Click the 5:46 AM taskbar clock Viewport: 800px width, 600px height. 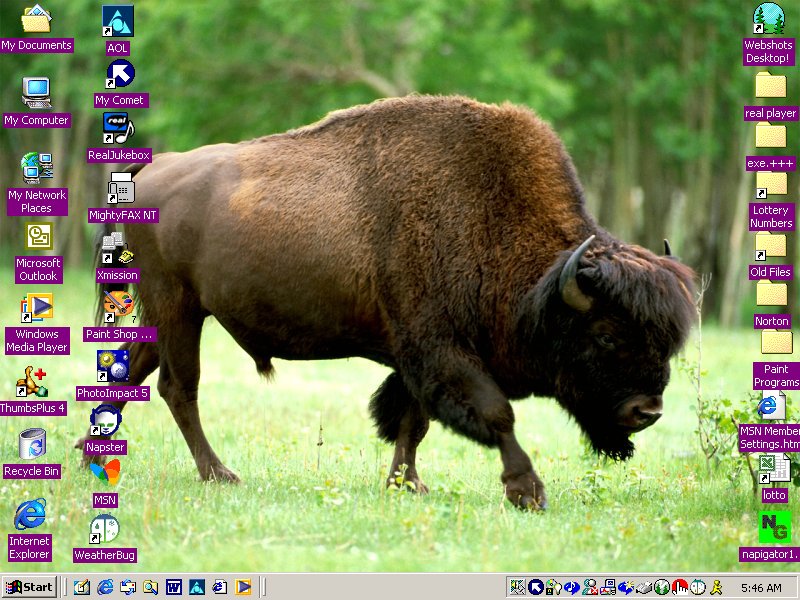click(761, 587)
